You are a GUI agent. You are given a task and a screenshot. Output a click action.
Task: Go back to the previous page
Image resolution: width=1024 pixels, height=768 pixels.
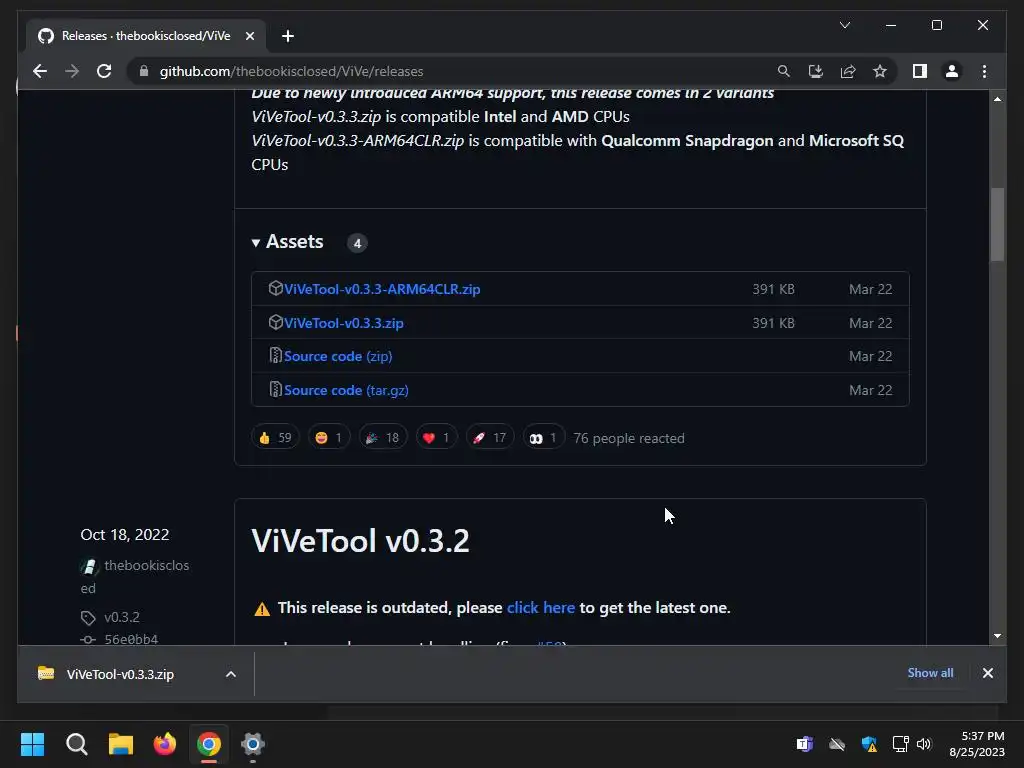pos(40,71)
